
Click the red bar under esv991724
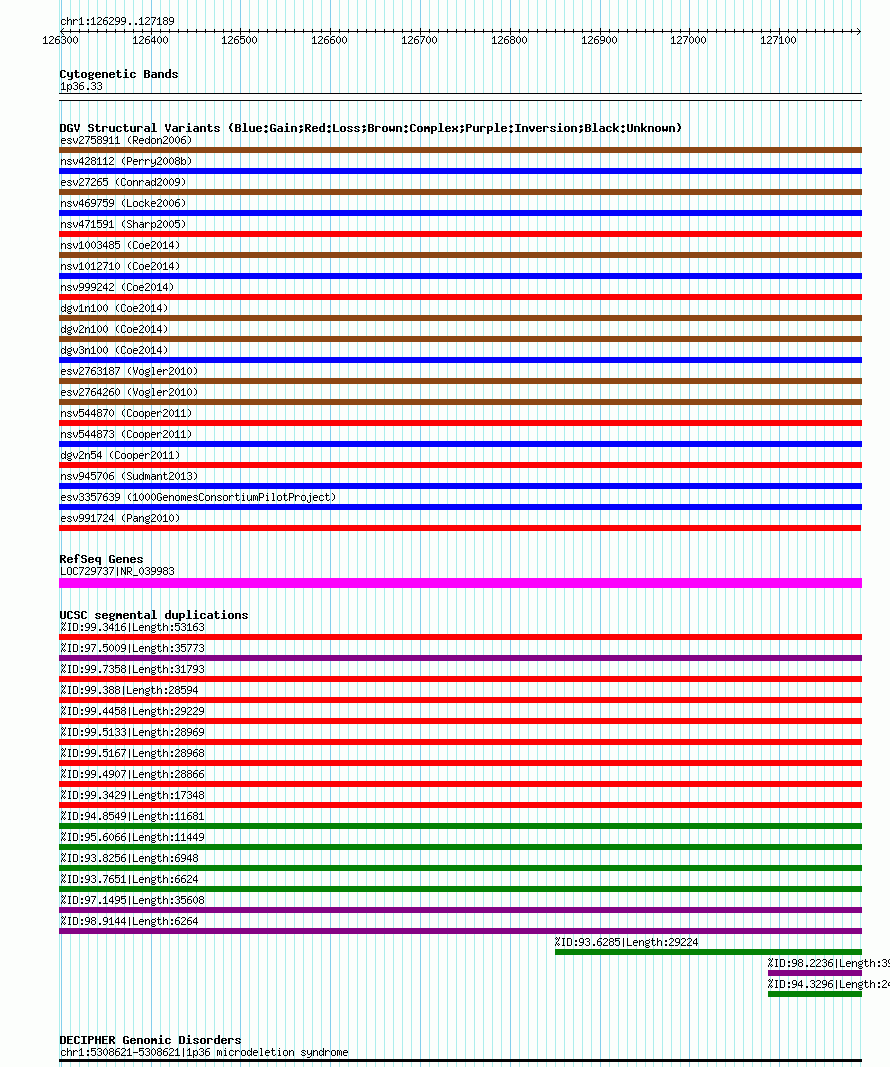tap(461, 528)
